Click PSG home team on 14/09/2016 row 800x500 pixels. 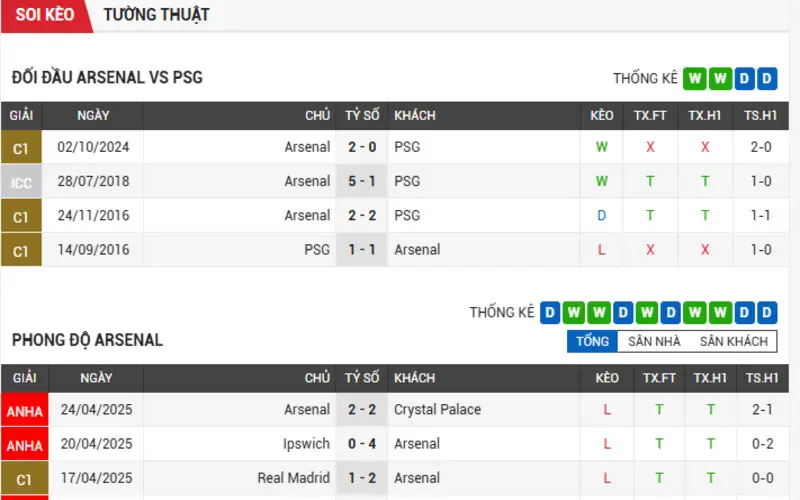coord(317,249)
